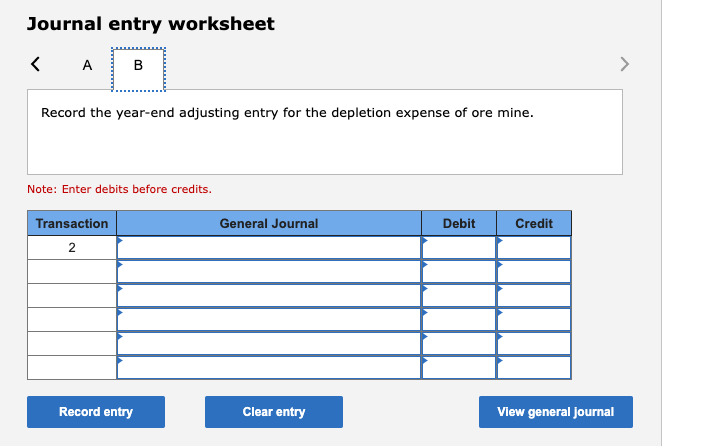Go to next entry with right chevron
Screen dimensions: 709x446
pyautogui.click(x=624, y=64)
